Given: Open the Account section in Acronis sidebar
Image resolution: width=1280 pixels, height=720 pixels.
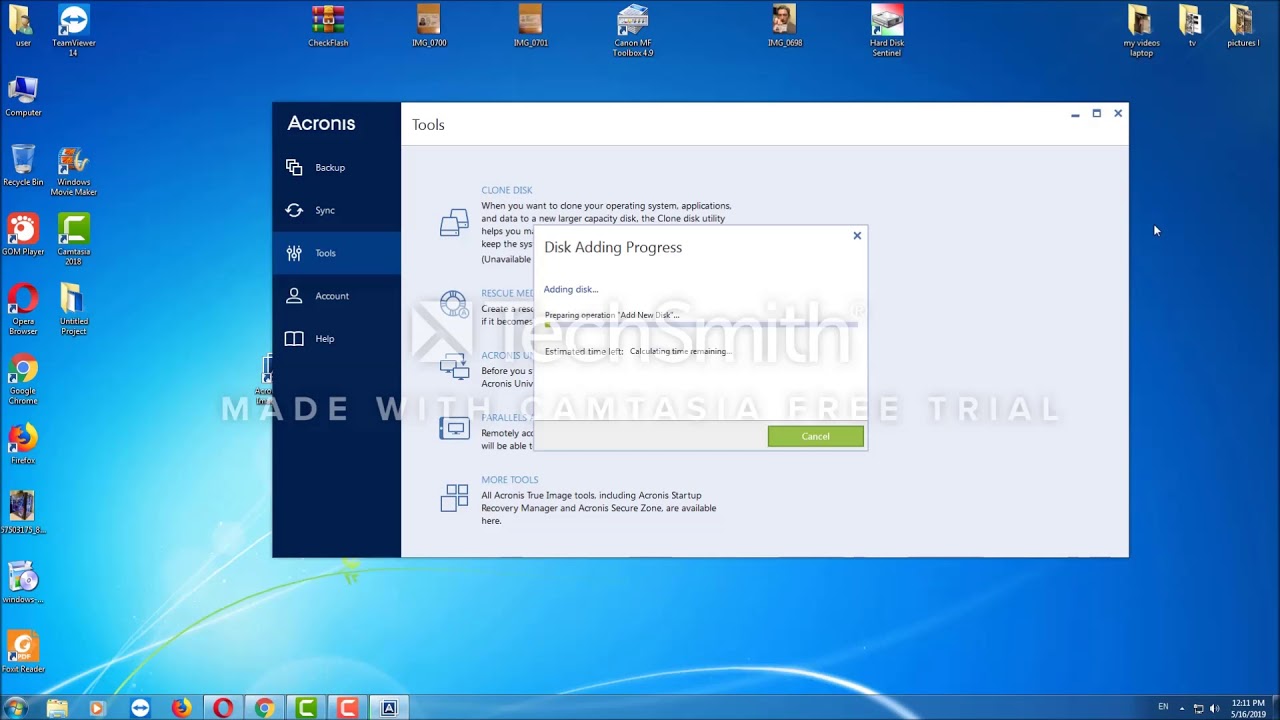Looking at the screenshot, I should pyautogui.click(x=337, y=296).
